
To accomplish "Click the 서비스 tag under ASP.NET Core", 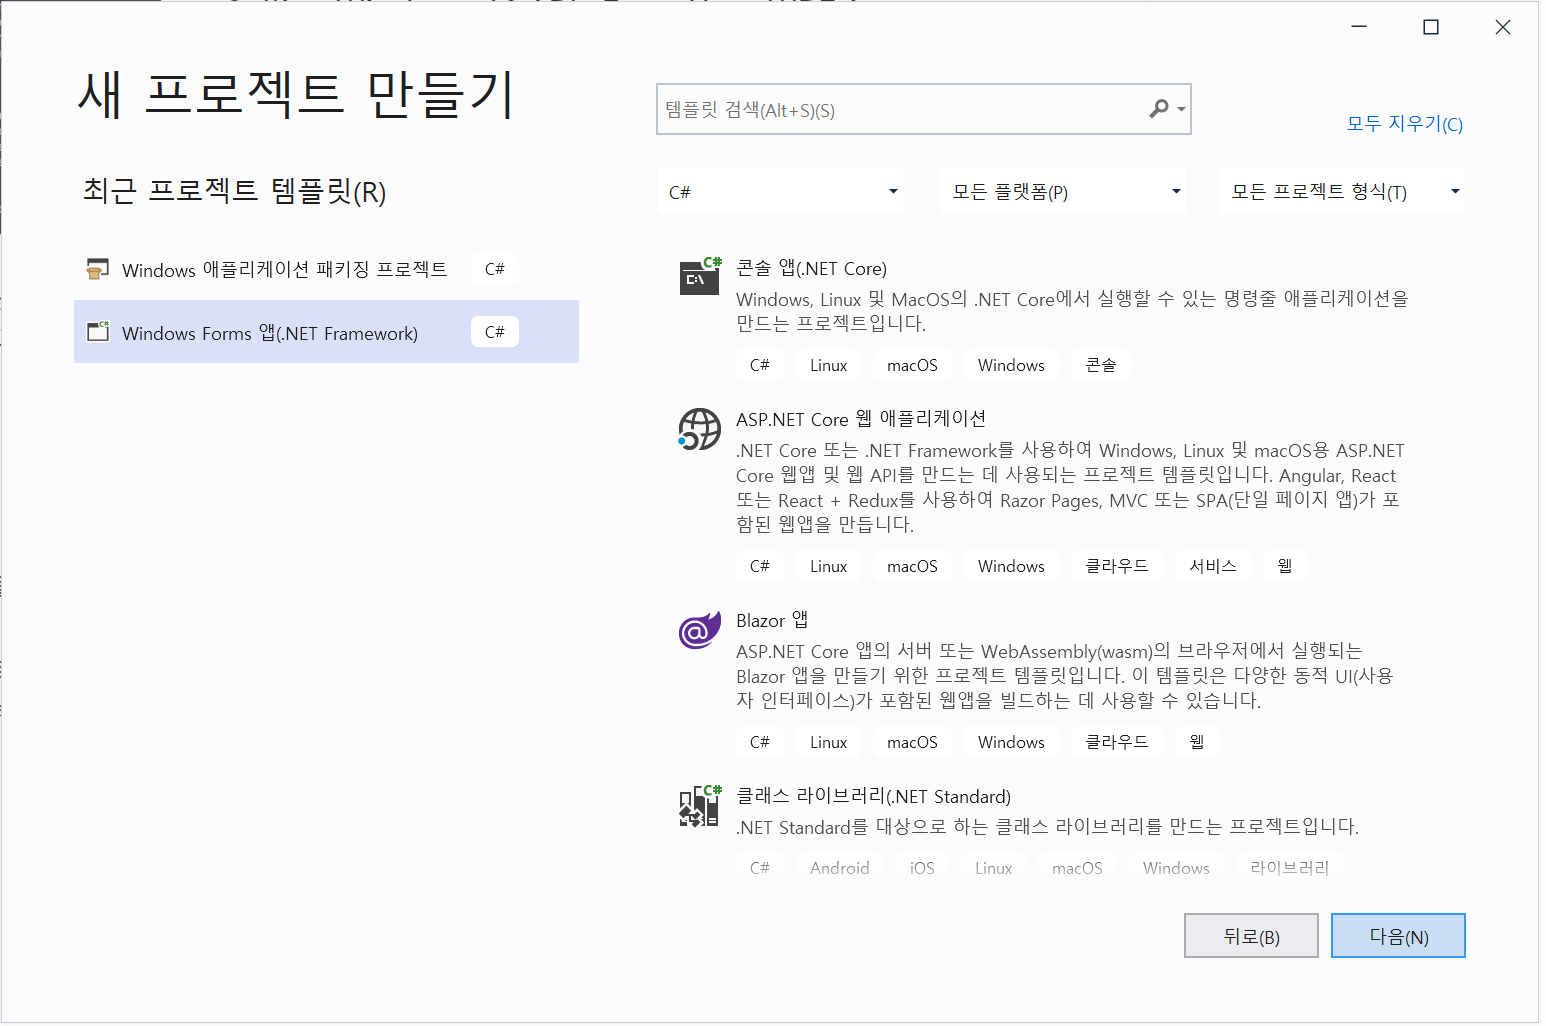I will (1213, 566).
